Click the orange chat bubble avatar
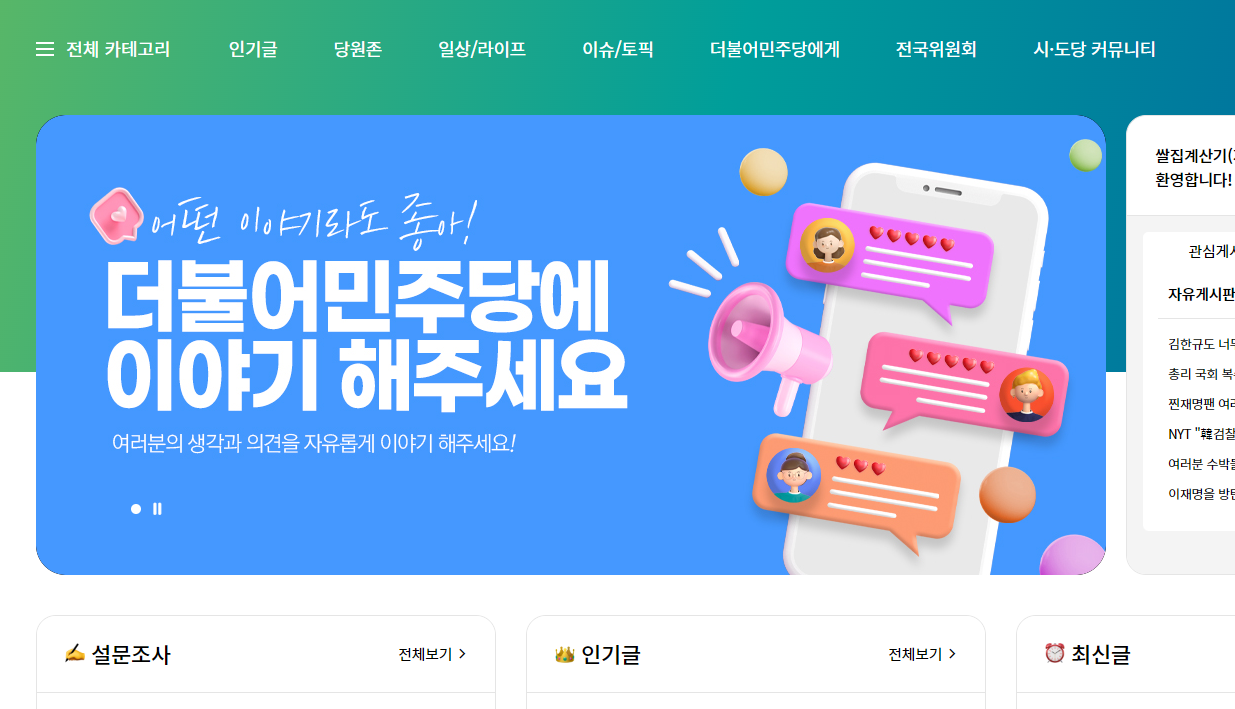The image size is (1235, 709). pos(793,475)
